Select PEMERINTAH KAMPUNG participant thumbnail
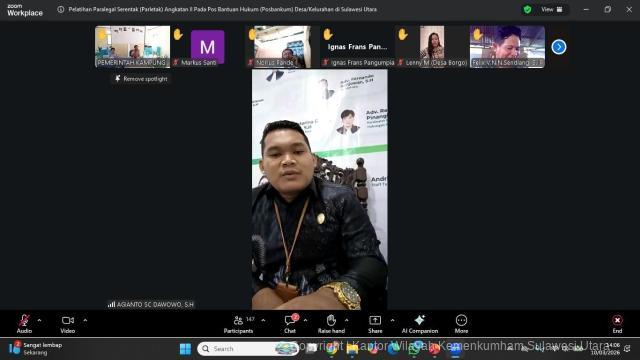 (133, 47)
